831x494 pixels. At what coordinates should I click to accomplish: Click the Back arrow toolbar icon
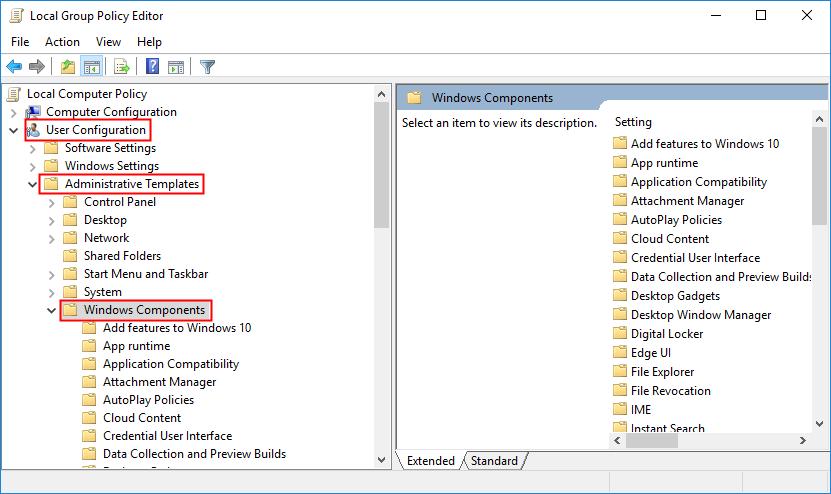point(14,67)
